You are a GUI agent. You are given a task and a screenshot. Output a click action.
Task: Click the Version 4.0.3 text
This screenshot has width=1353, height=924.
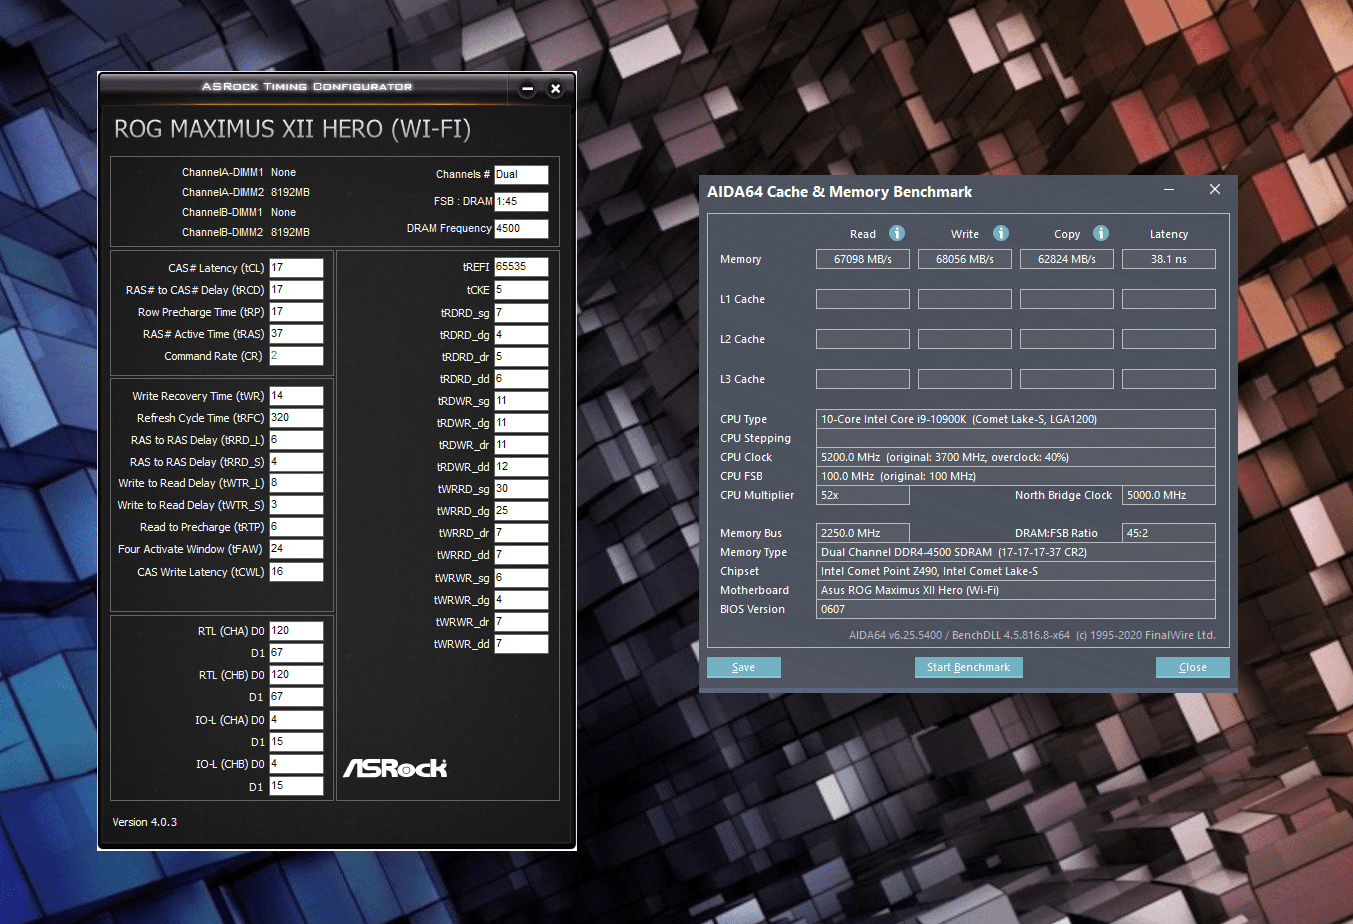[145, 822]
